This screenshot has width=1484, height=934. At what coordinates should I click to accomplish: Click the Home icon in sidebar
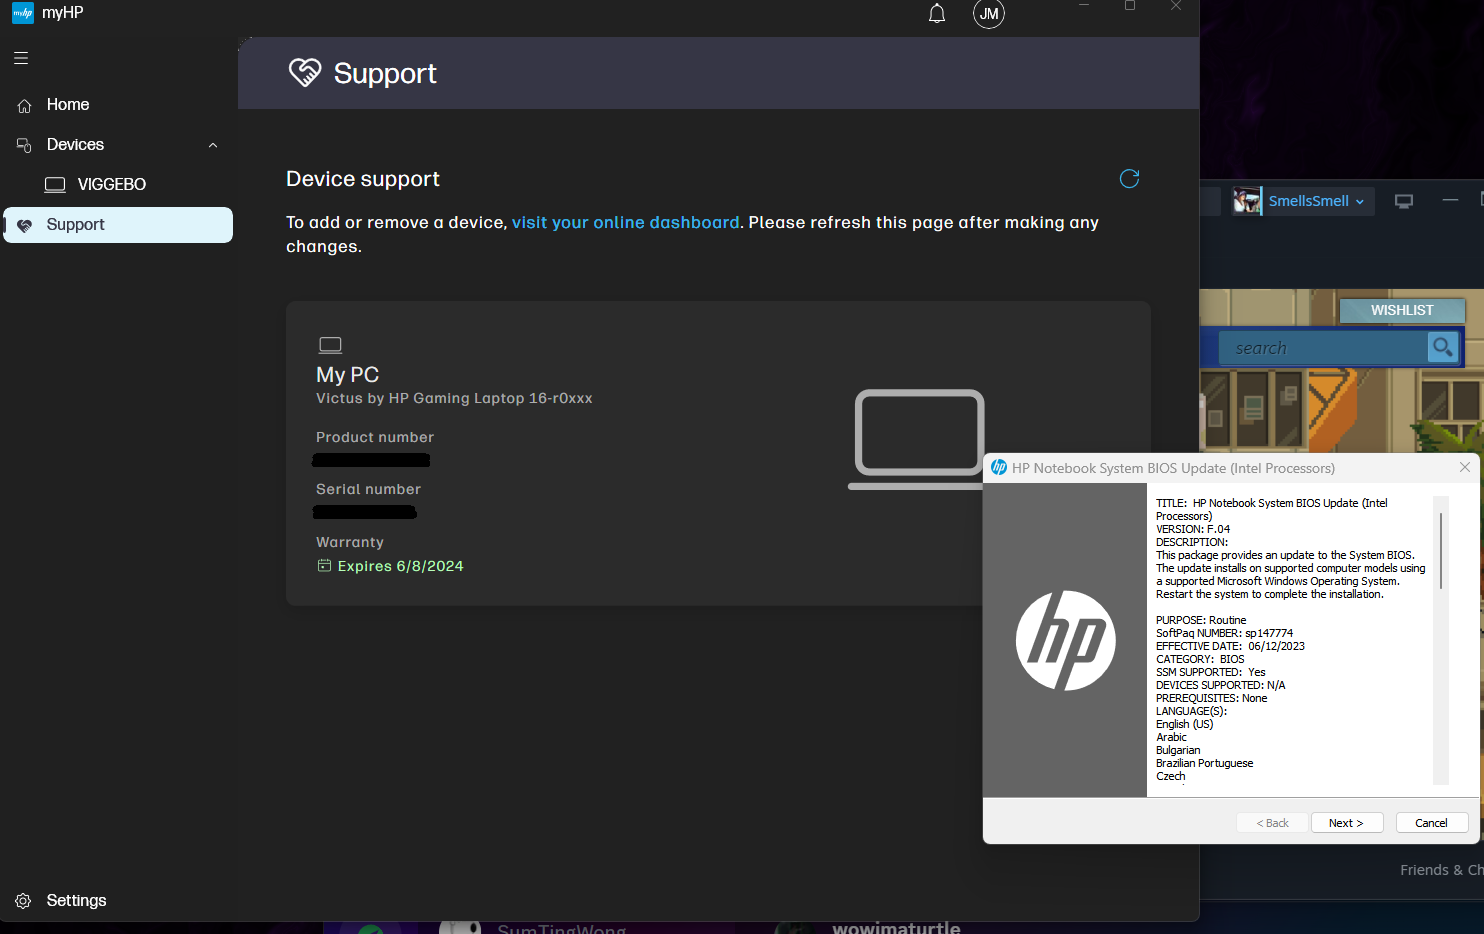click(25, 105)
